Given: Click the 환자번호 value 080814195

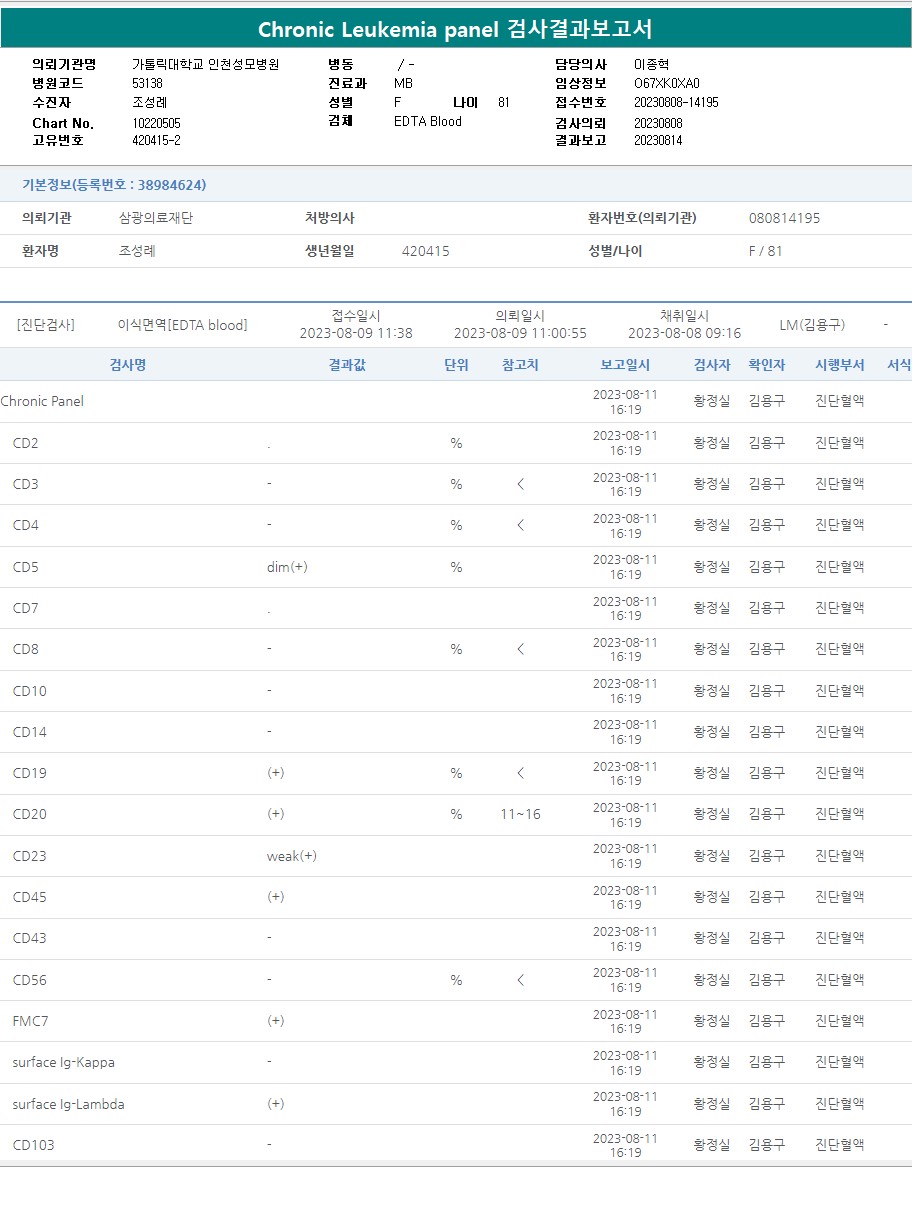Looking at the screenshot, I should point(784,218).
